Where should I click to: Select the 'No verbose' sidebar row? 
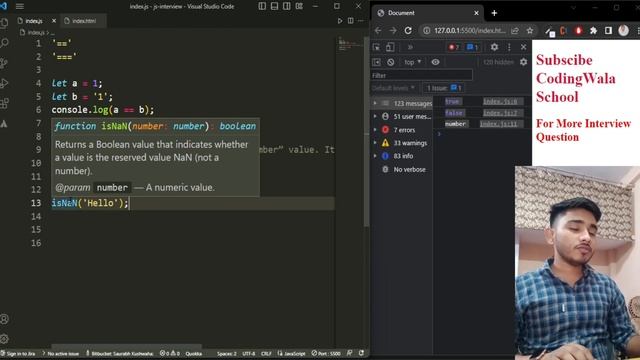pos(402,169)
